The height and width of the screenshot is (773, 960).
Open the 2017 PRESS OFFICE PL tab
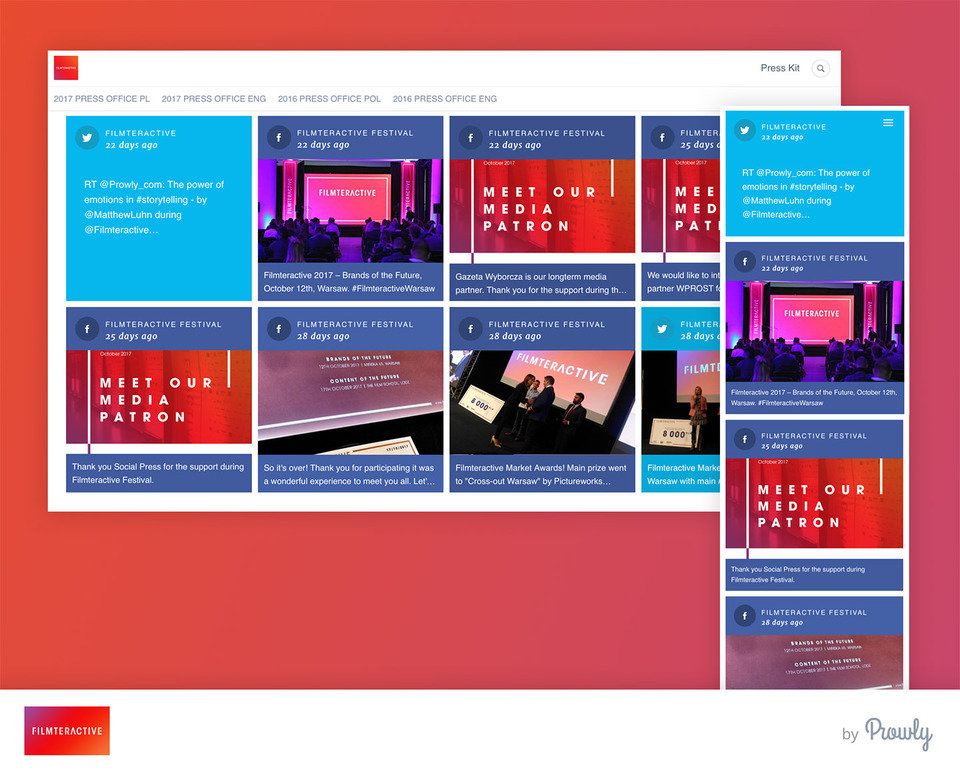(x=102, y=99)
